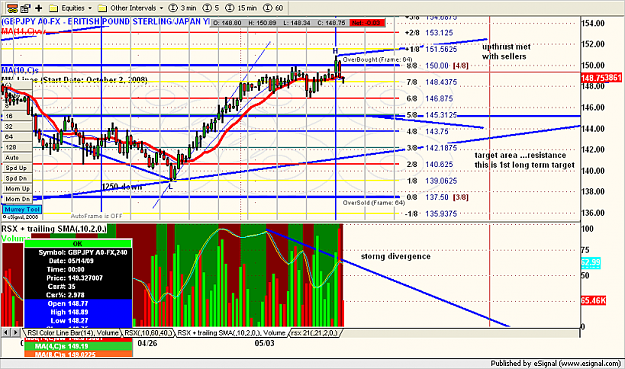Click the OverSold (Frame: 64) label
Viewport: 625px width, 369px height.
click(x=374, y=203)
